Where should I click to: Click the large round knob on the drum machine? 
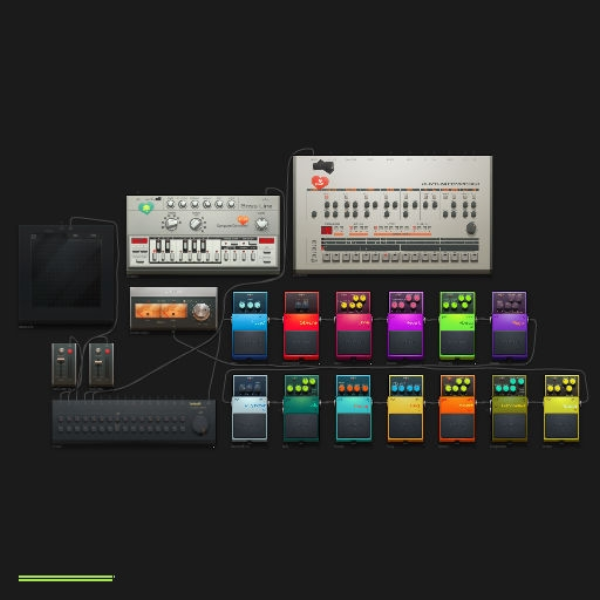tap(471, 228)
